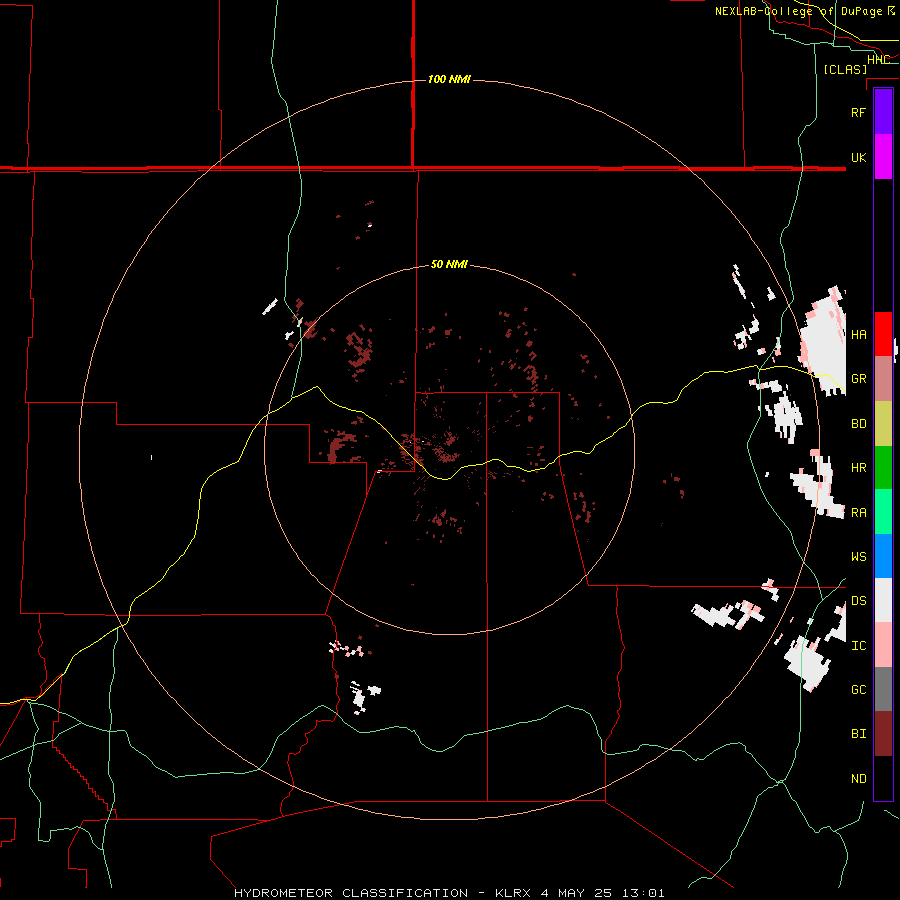Click the BI dark red legend block
The width and height of the screenshot is (900, 900).
tap(883, 734)
